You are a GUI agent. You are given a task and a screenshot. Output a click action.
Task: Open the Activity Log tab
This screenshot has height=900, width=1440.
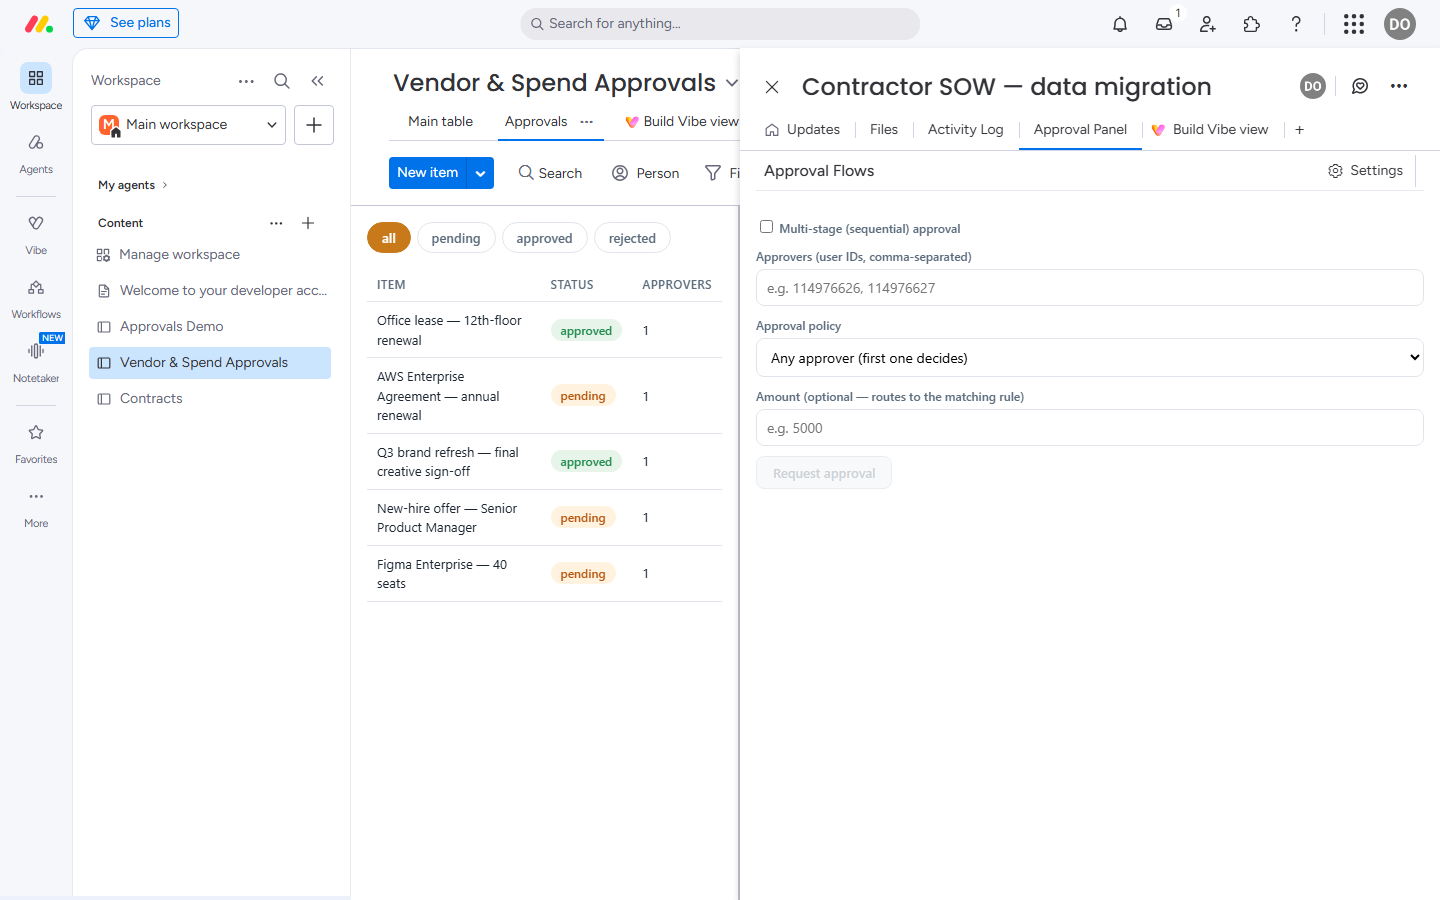[x=965, y=129]
